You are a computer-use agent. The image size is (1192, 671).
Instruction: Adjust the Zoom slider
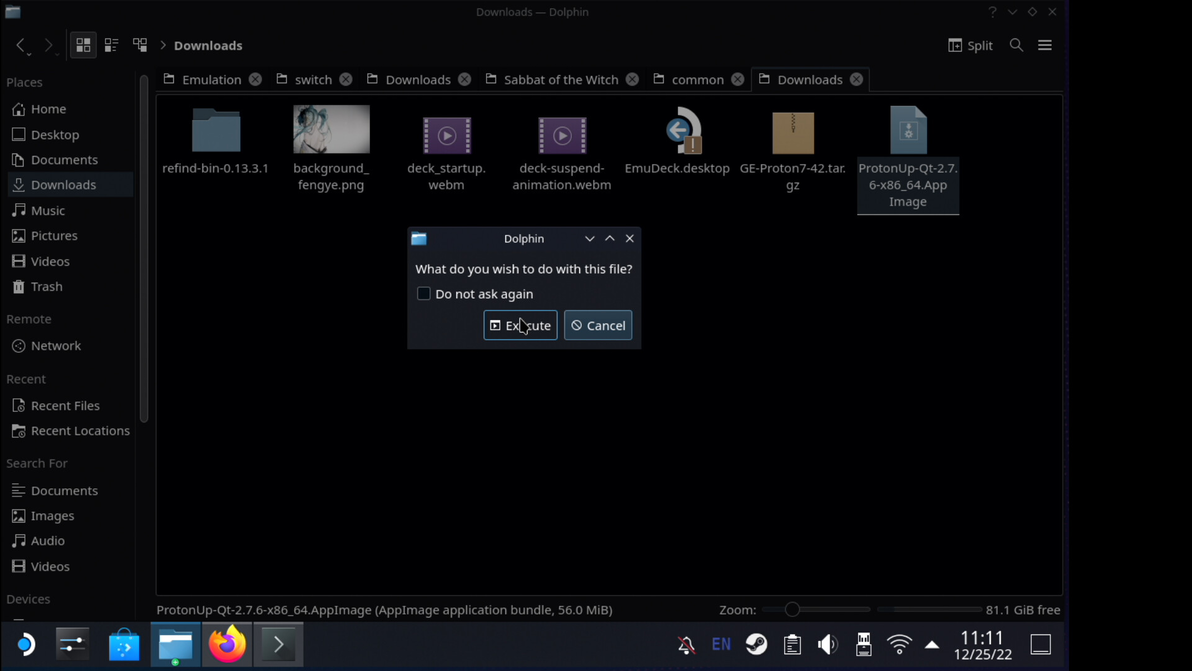817,609
